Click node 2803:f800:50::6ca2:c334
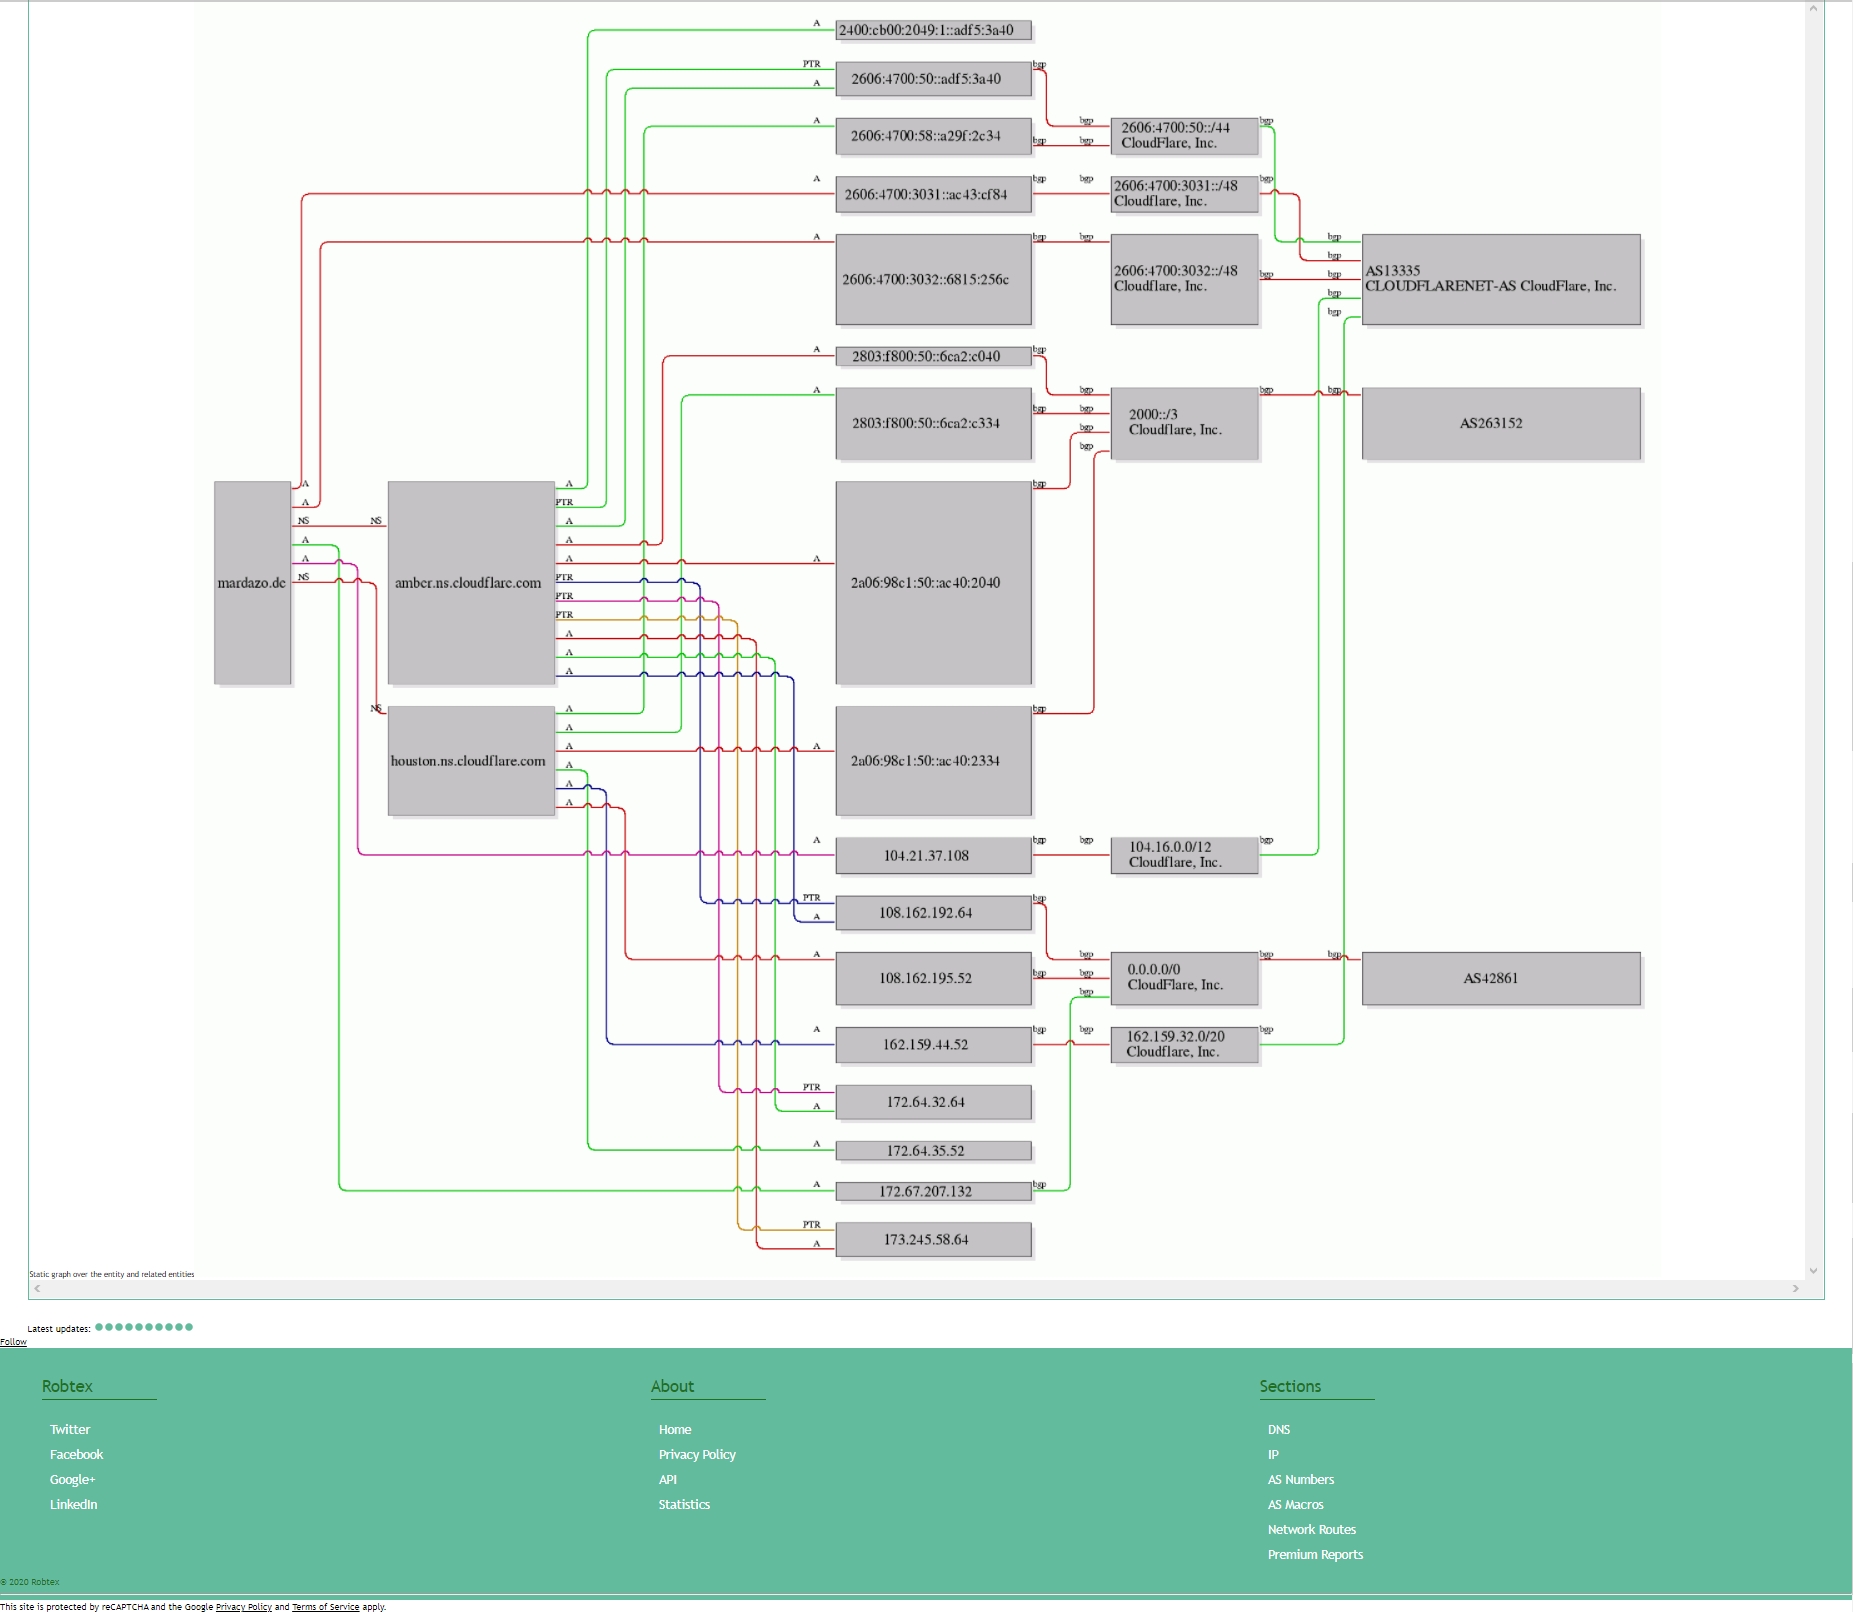The width and height of the screenshot is (1853, 1612). [933, 423]
